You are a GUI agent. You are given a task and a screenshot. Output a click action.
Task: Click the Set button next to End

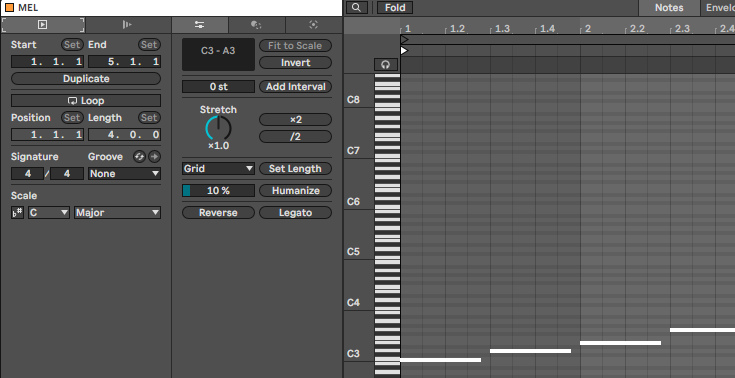pyautogui.click(x=149, y=45)
